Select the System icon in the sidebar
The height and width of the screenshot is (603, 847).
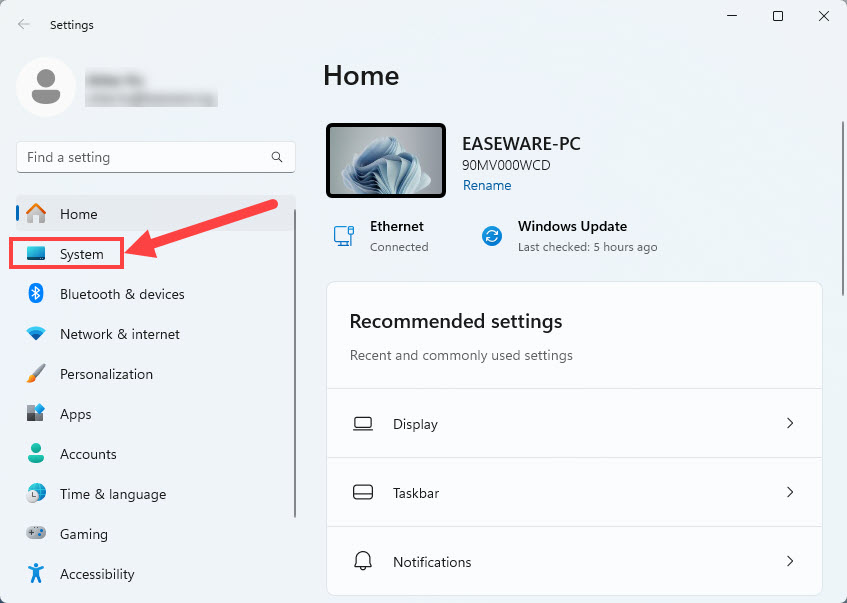pos(34,253)
